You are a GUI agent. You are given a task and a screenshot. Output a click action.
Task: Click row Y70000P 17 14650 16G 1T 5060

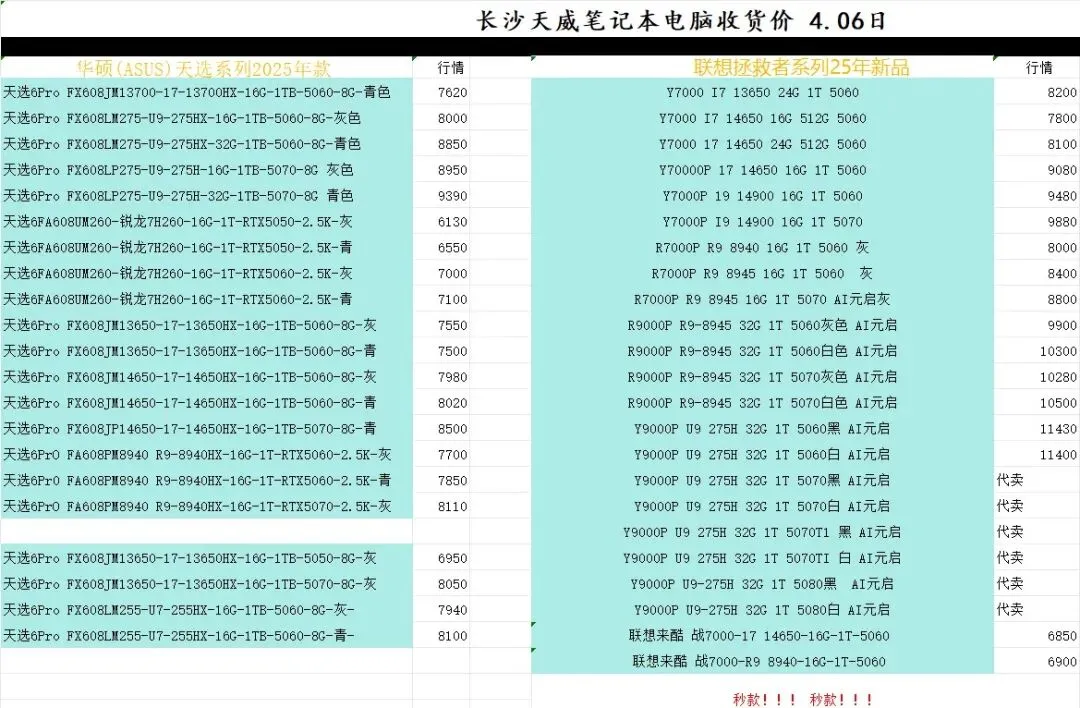point(762,170)
